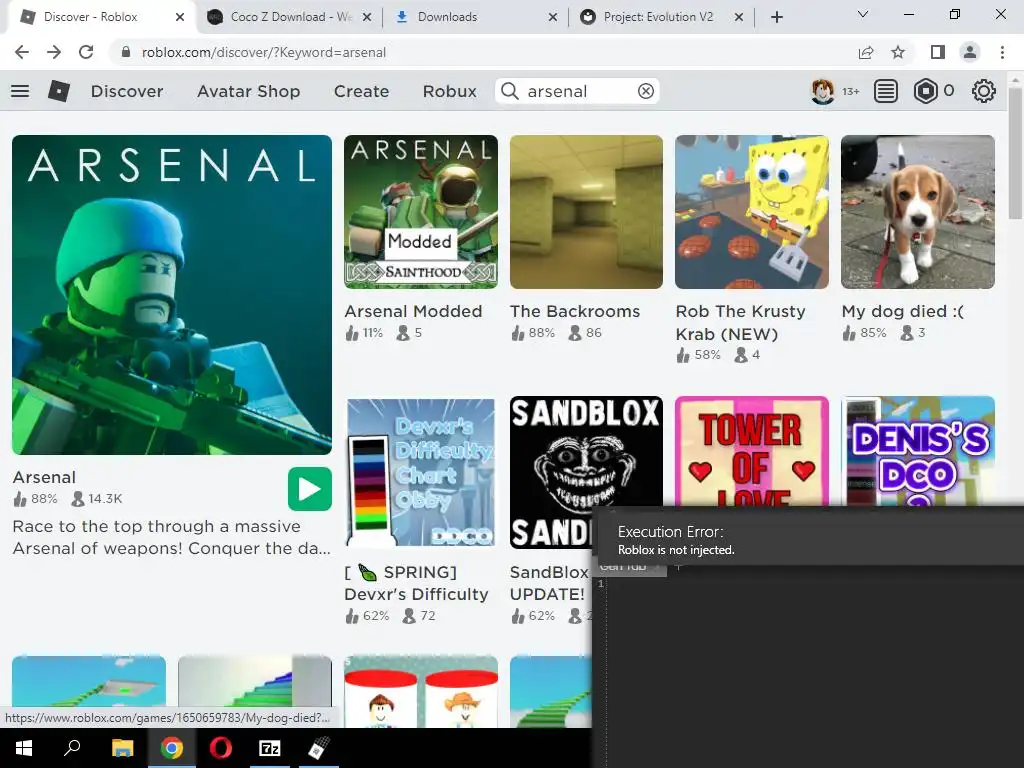Open the Roblox settings gear

(x=984, y=91)
